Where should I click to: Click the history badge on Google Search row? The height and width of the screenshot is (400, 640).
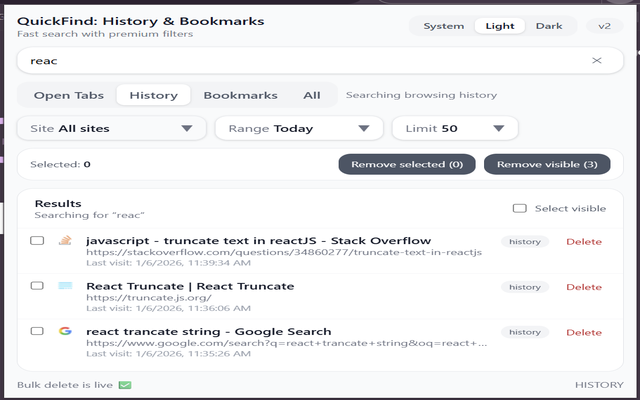(x=525, y=332)
